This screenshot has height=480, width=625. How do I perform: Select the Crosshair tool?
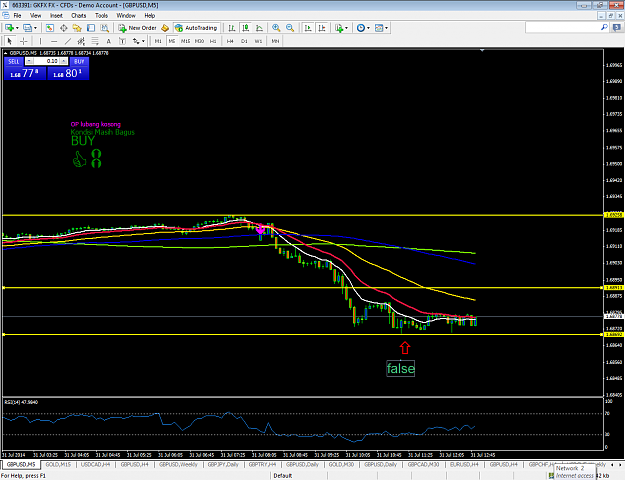[24, 41]
